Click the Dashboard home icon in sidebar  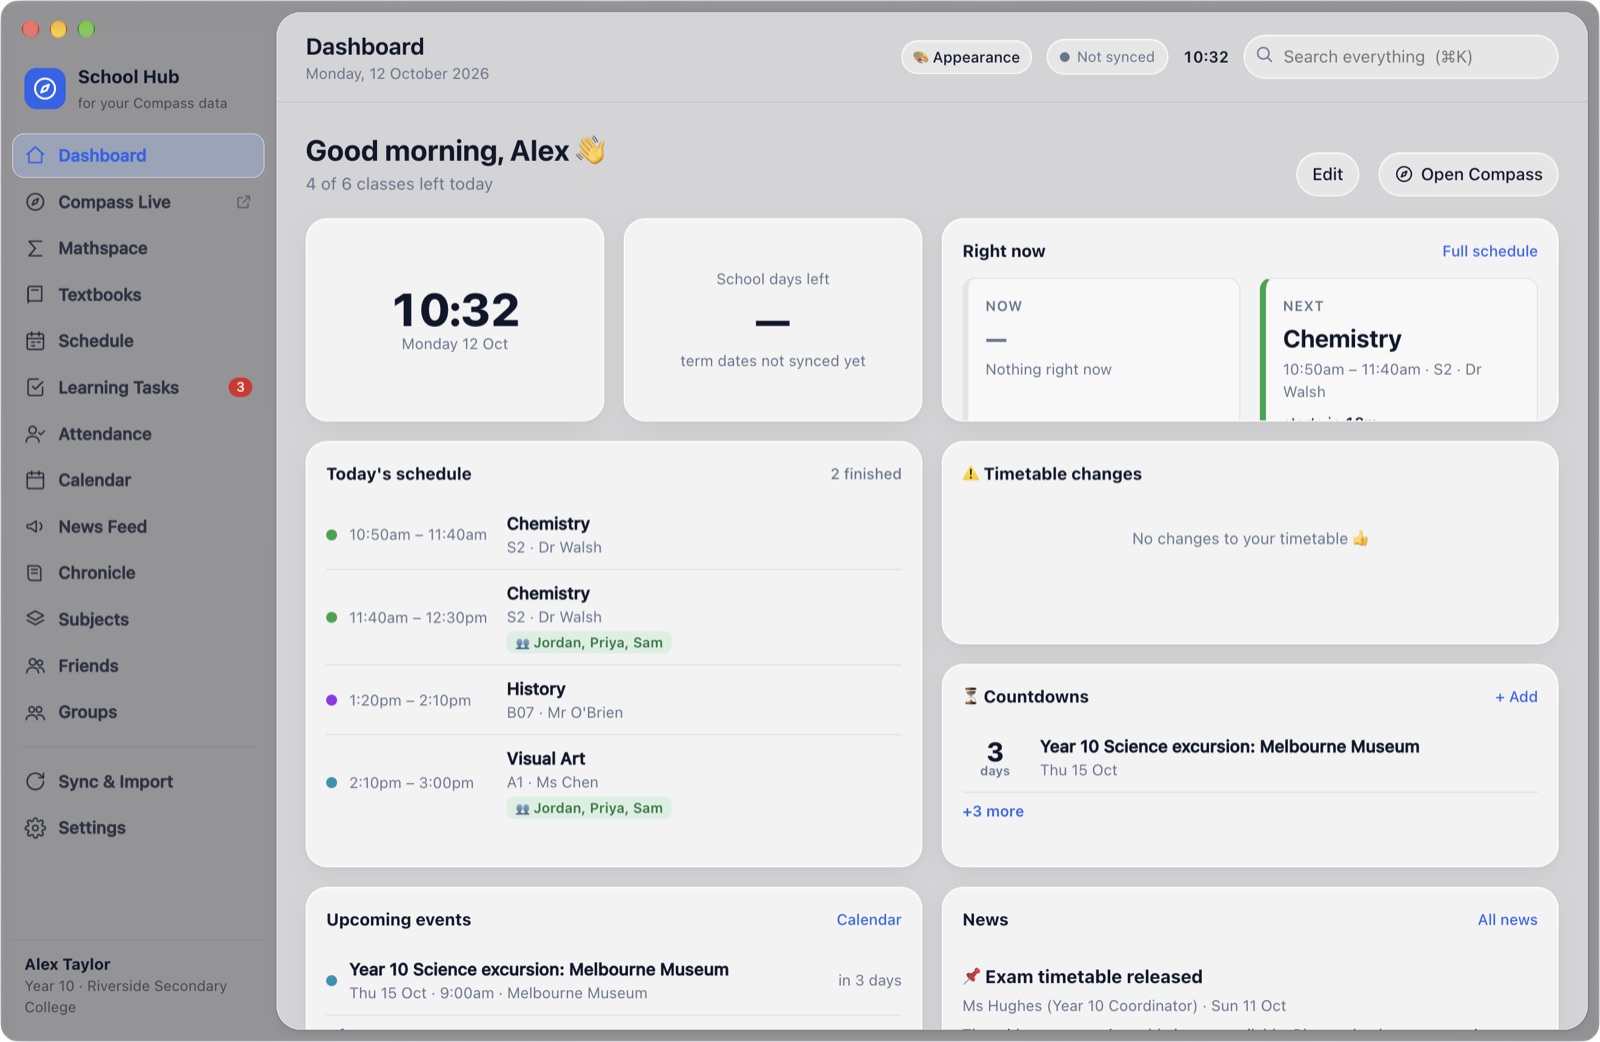point(36,155)
